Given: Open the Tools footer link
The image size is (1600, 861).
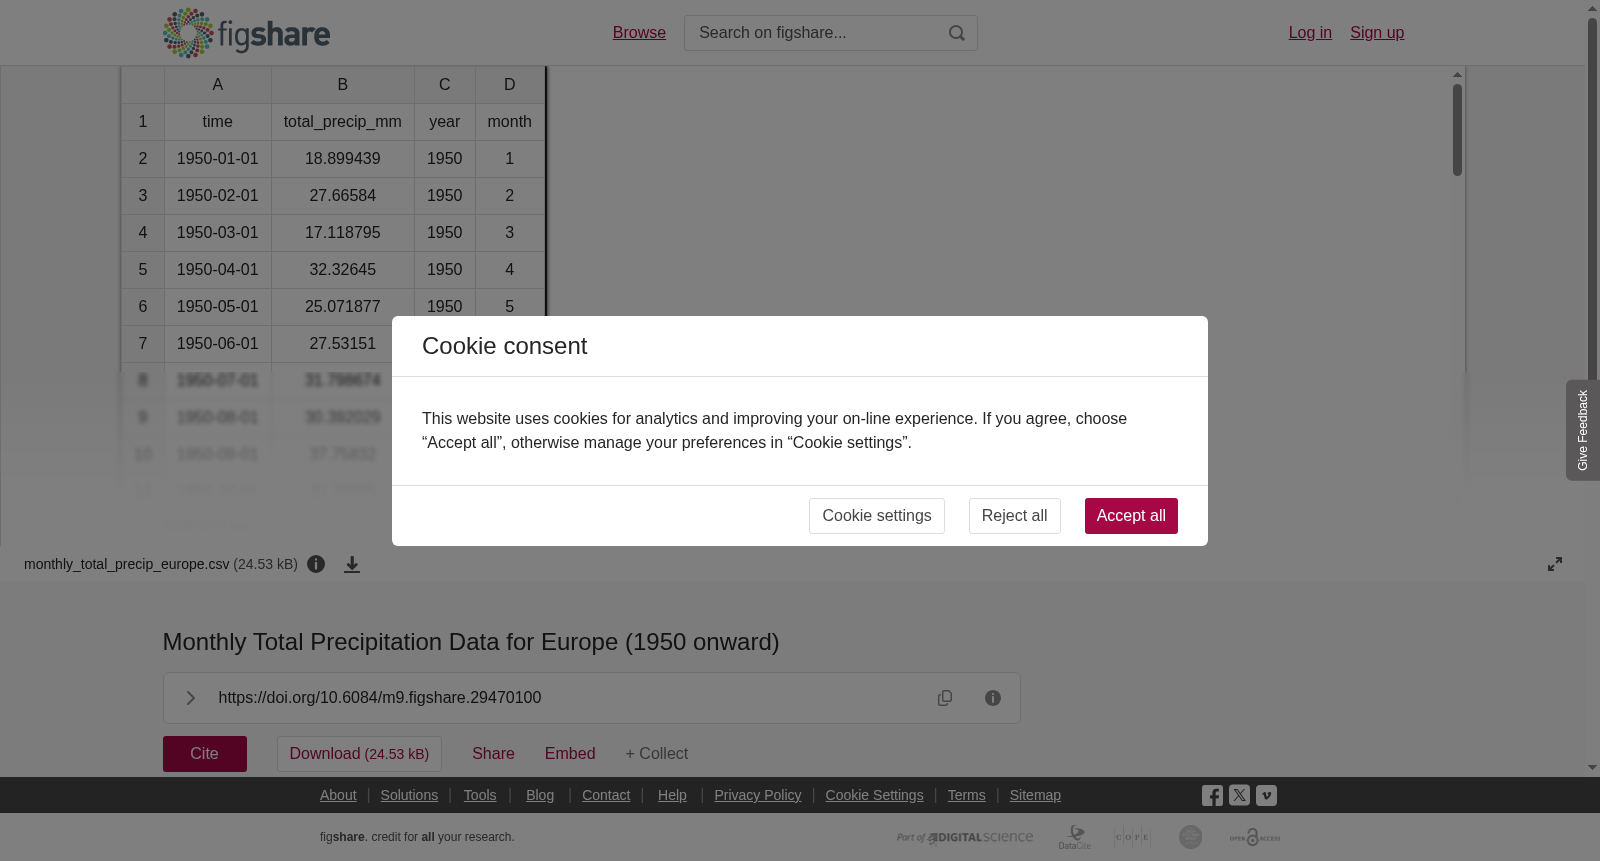Looking at the screenshot, I should point(480,795).
